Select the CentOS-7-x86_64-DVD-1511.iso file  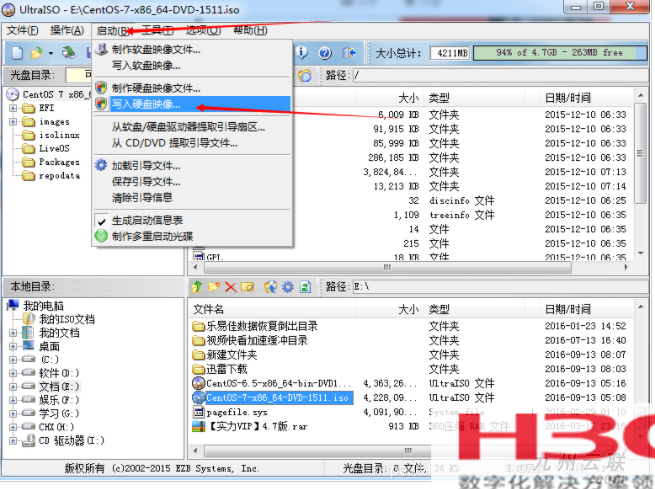point(277,398)
